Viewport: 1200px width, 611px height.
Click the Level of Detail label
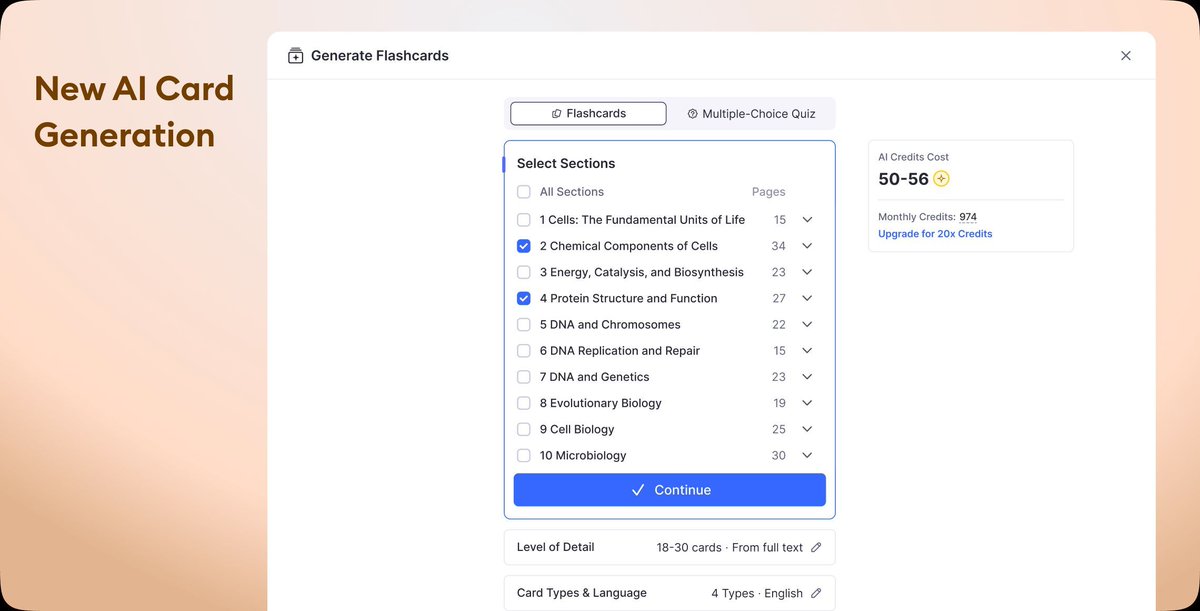coord(556,547)
